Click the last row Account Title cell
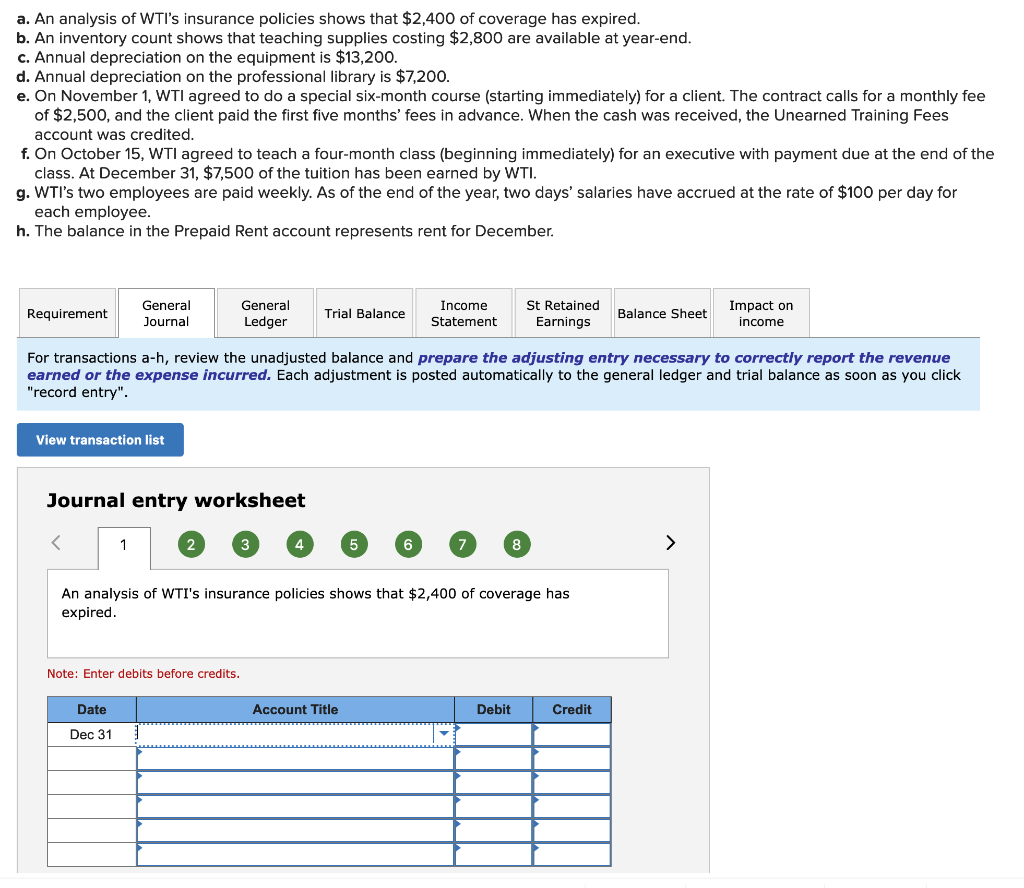 tap(295, 855)
